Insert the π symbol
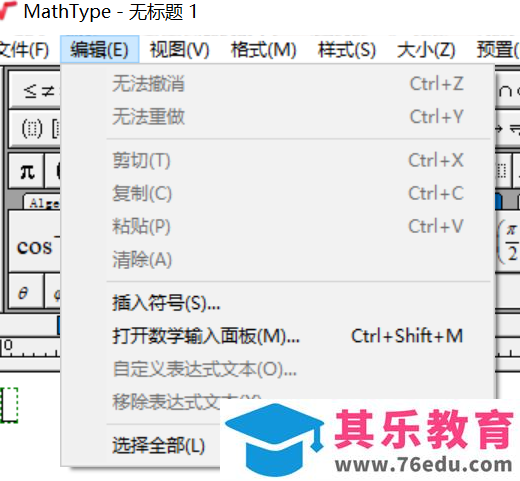The height and width of the screenshot is (481, 520). click(27, 171)
